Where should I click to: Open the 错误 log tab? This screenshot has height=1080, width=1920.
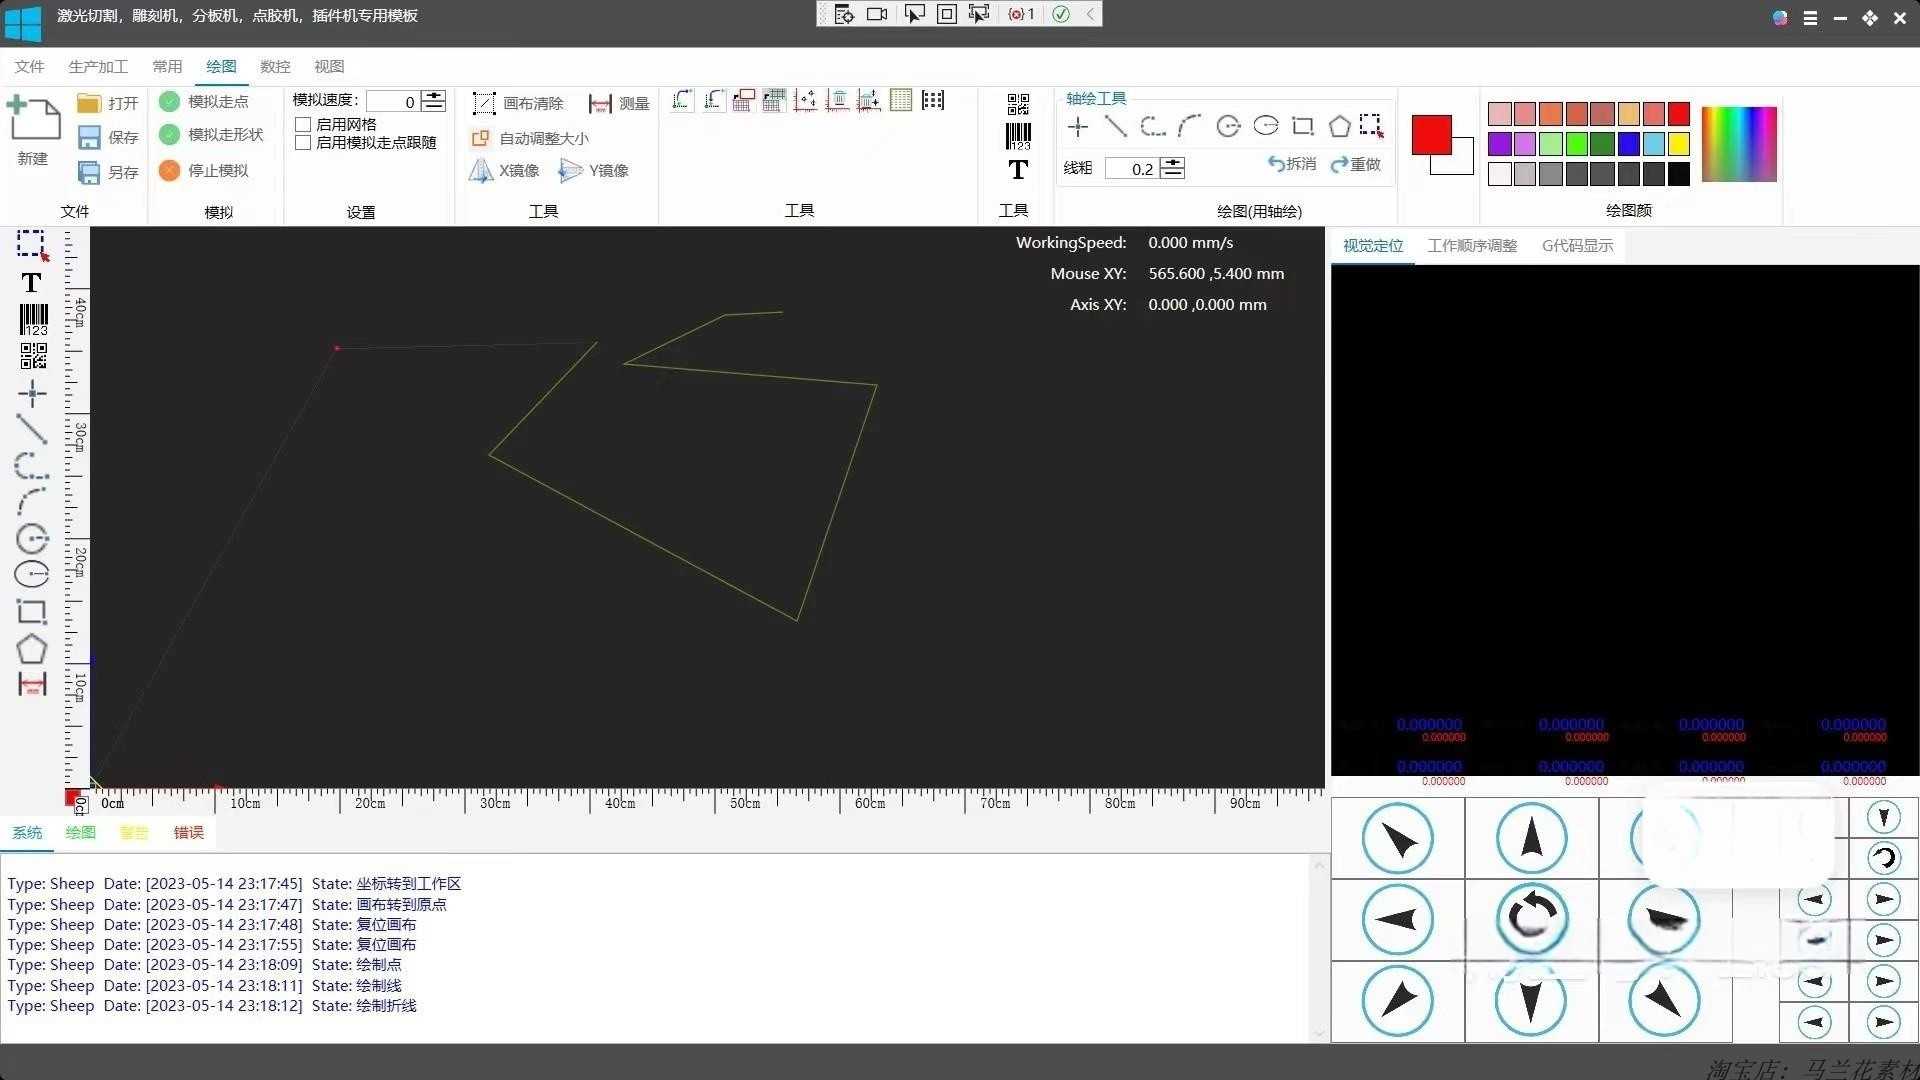click(188, 832)
